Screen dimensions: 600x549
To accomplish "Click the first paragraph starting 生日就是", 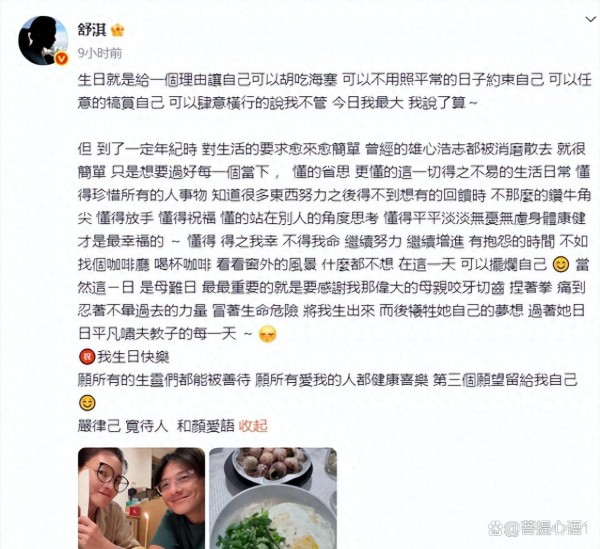I will point(335,91).
